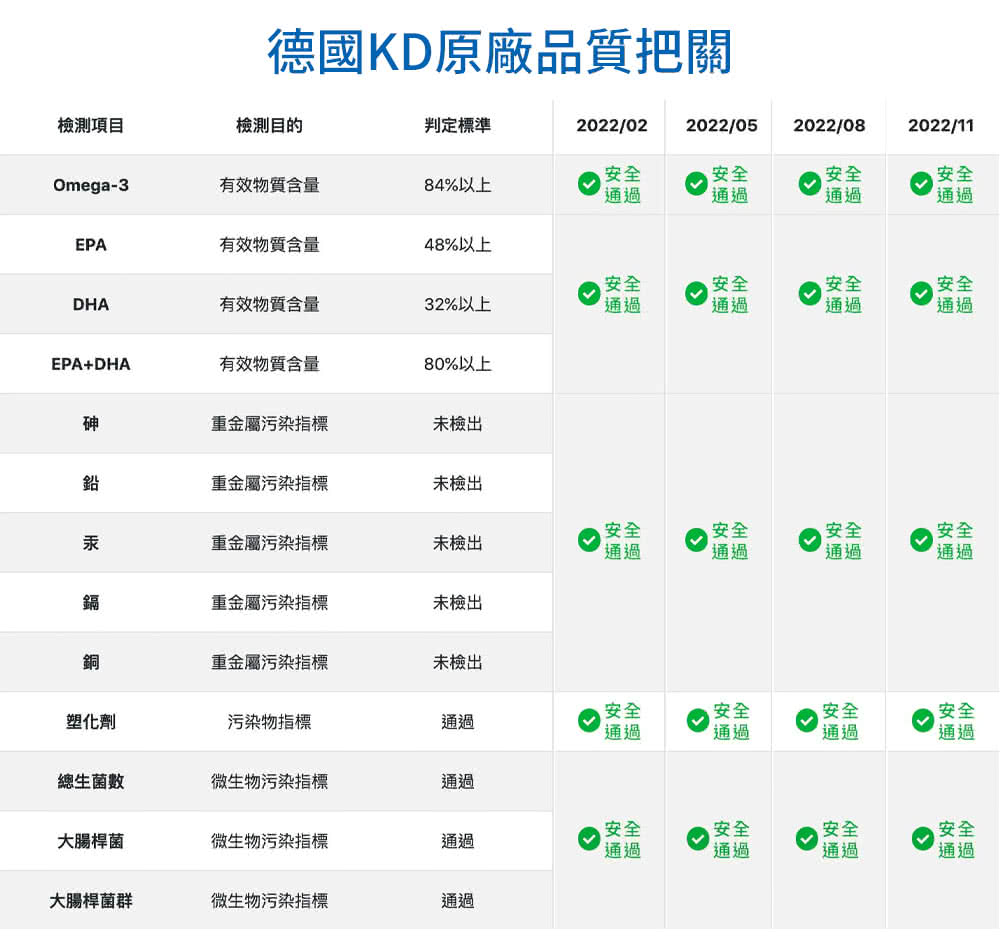Image resolution: width=1000 pixels, height=936 pixels.
Task: Click the Omega-3 row check icon under 2022/05
Action: 696,184
